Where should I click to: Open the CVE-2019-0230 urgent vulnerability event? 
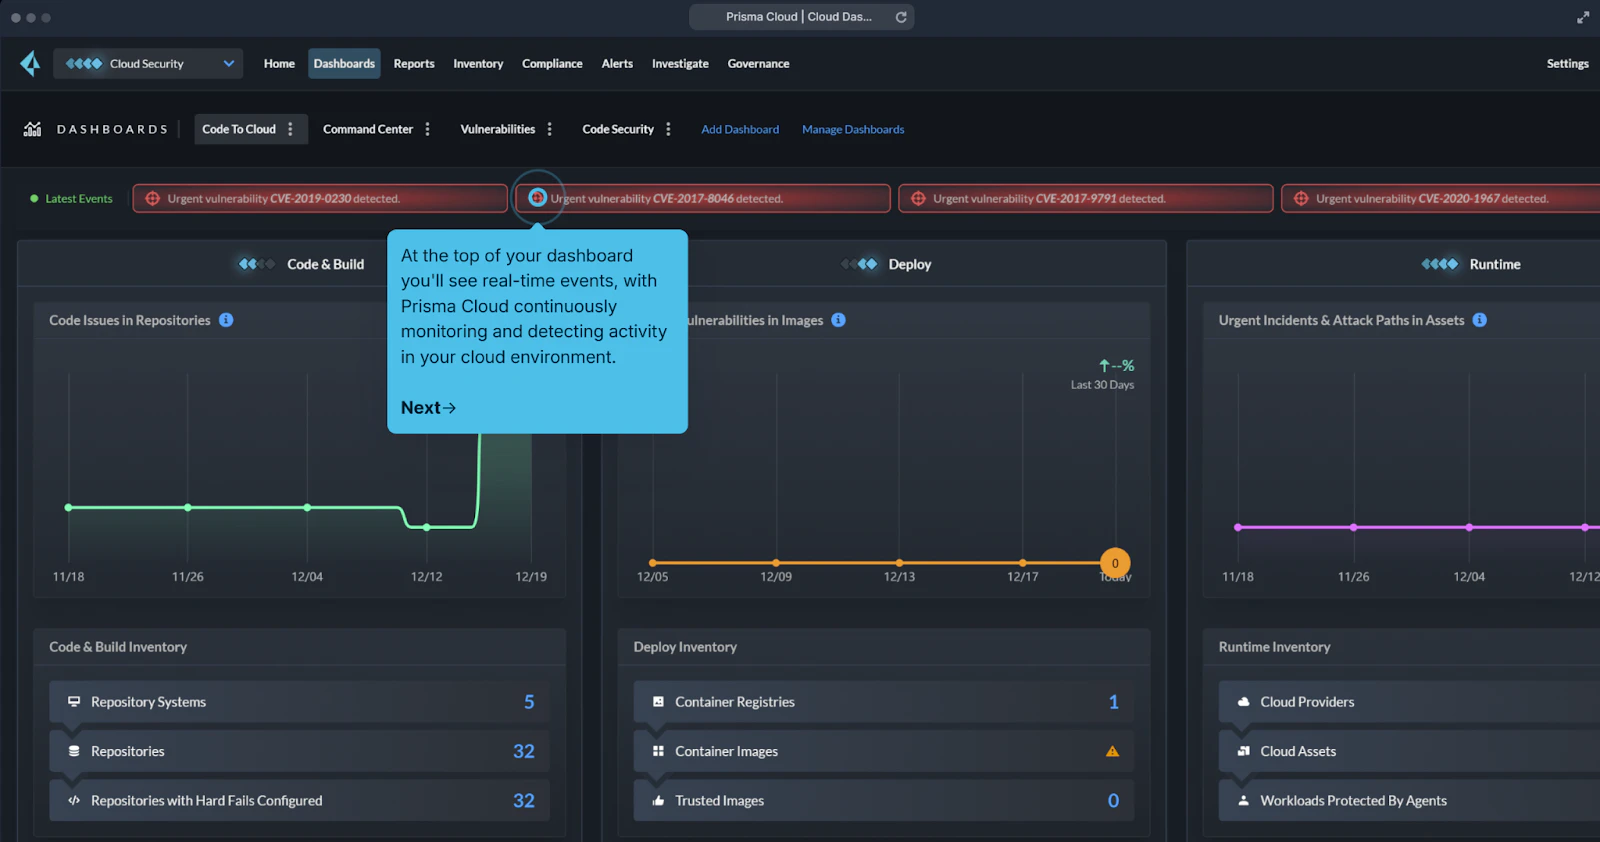[320, 198]
